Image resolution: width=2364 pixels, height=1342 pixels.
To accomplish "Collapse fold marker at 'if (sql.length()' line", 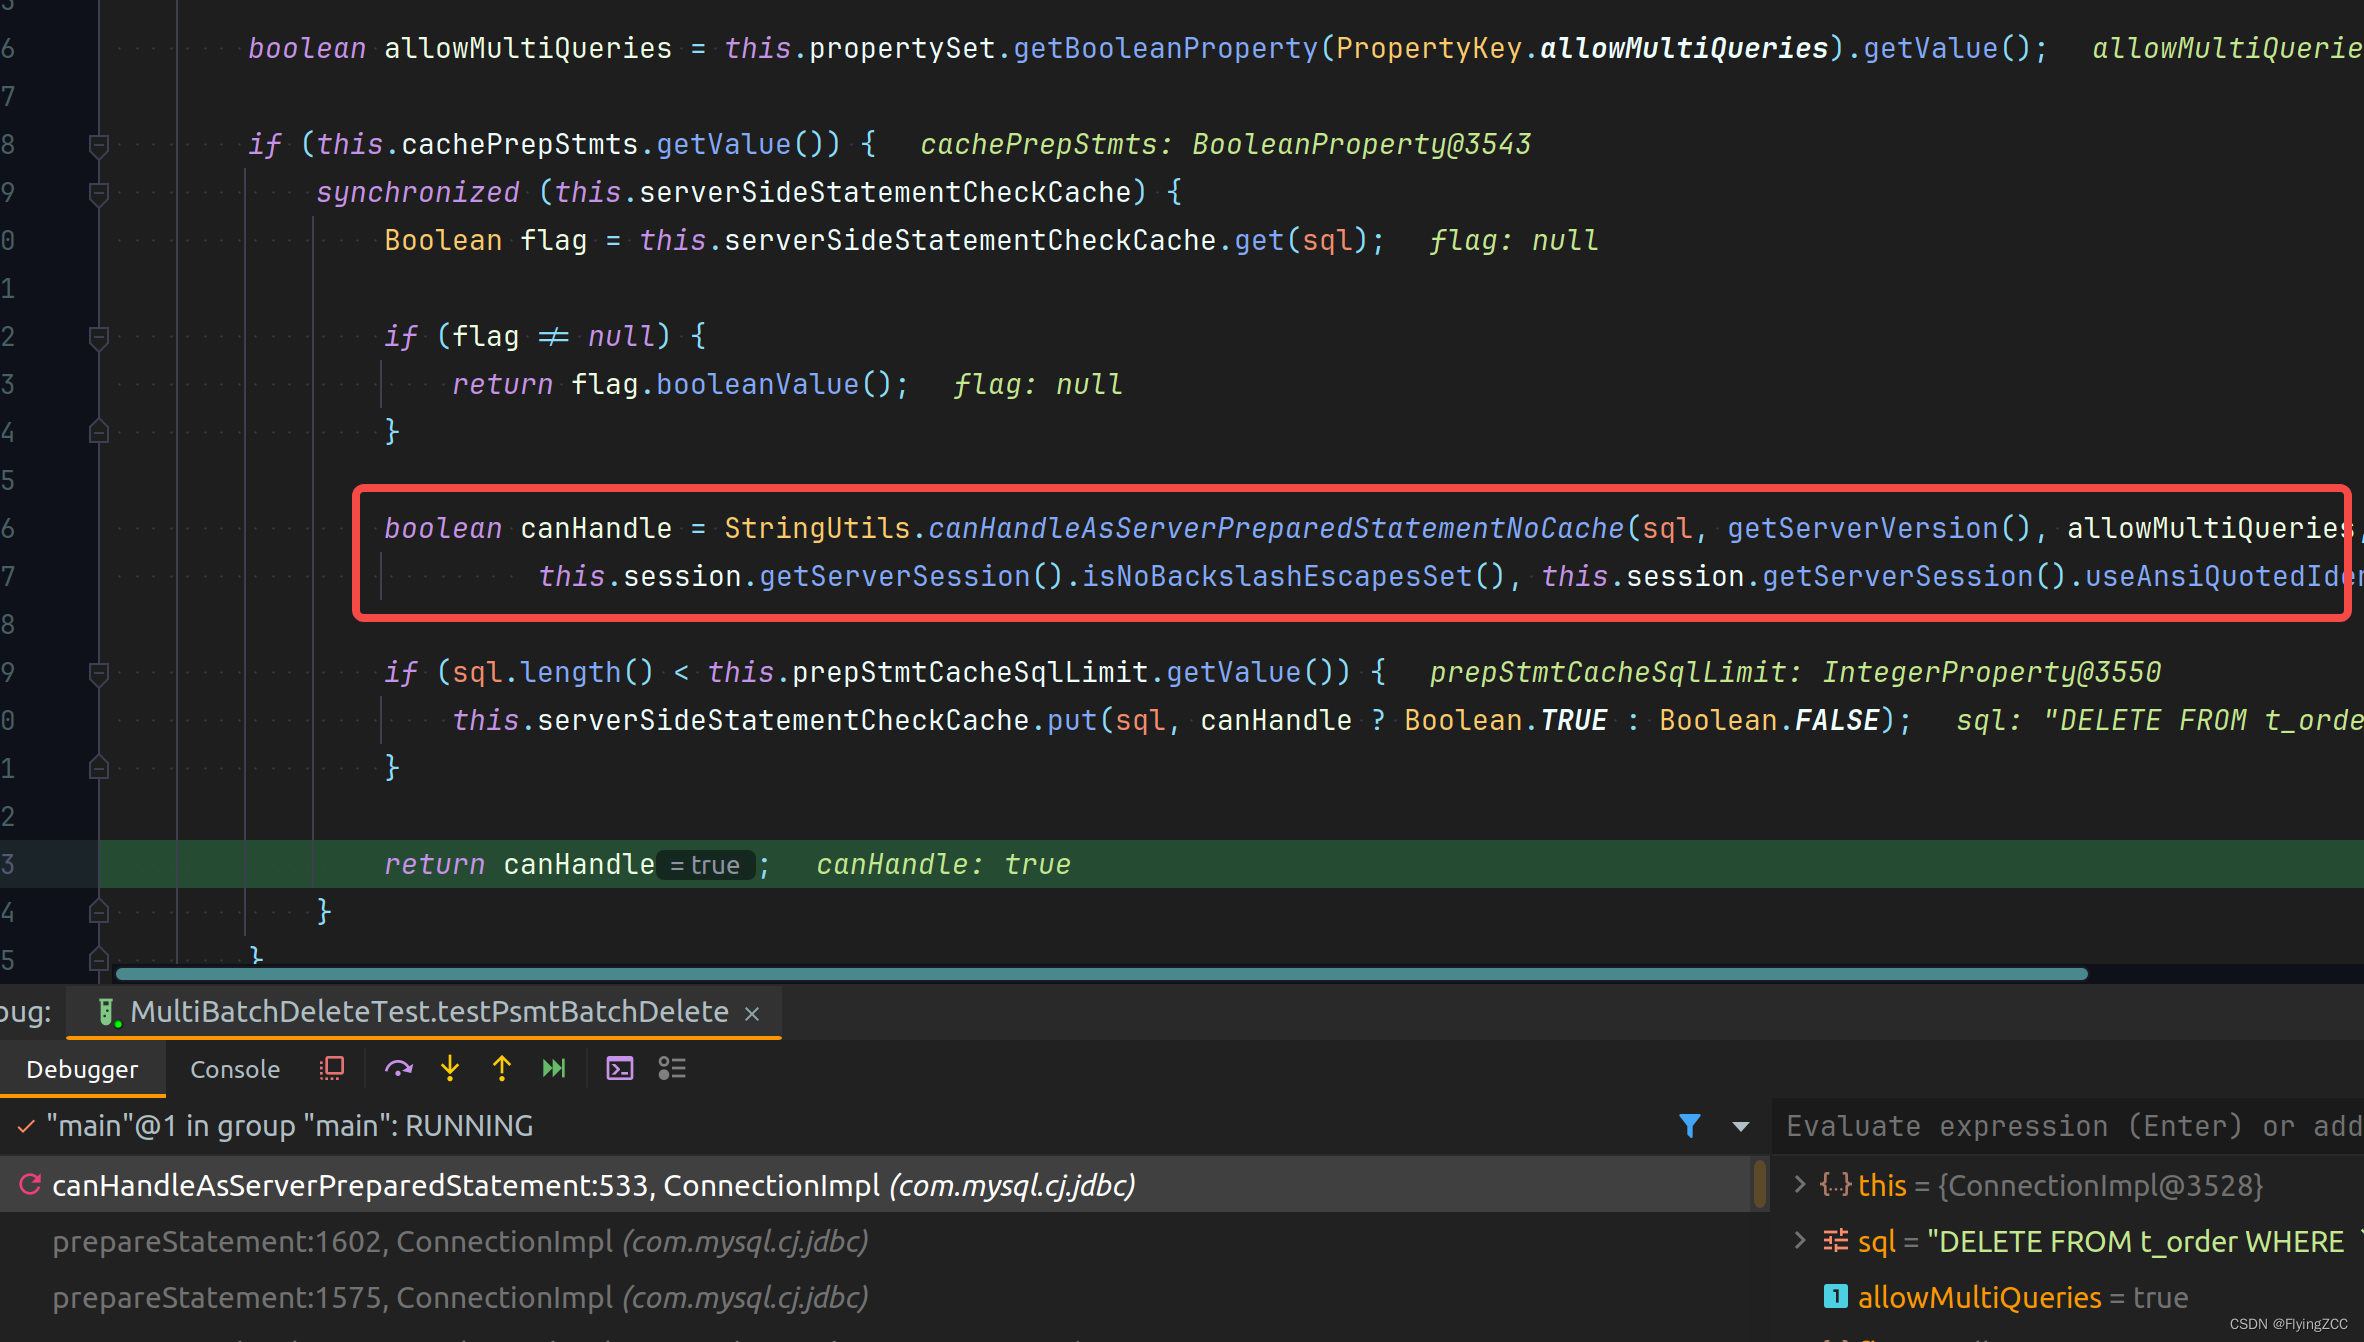I will point(98,673).
